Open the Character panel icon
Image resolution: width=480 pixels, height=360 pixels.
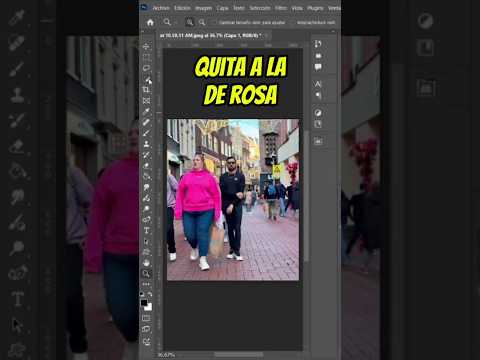point(318,84)
